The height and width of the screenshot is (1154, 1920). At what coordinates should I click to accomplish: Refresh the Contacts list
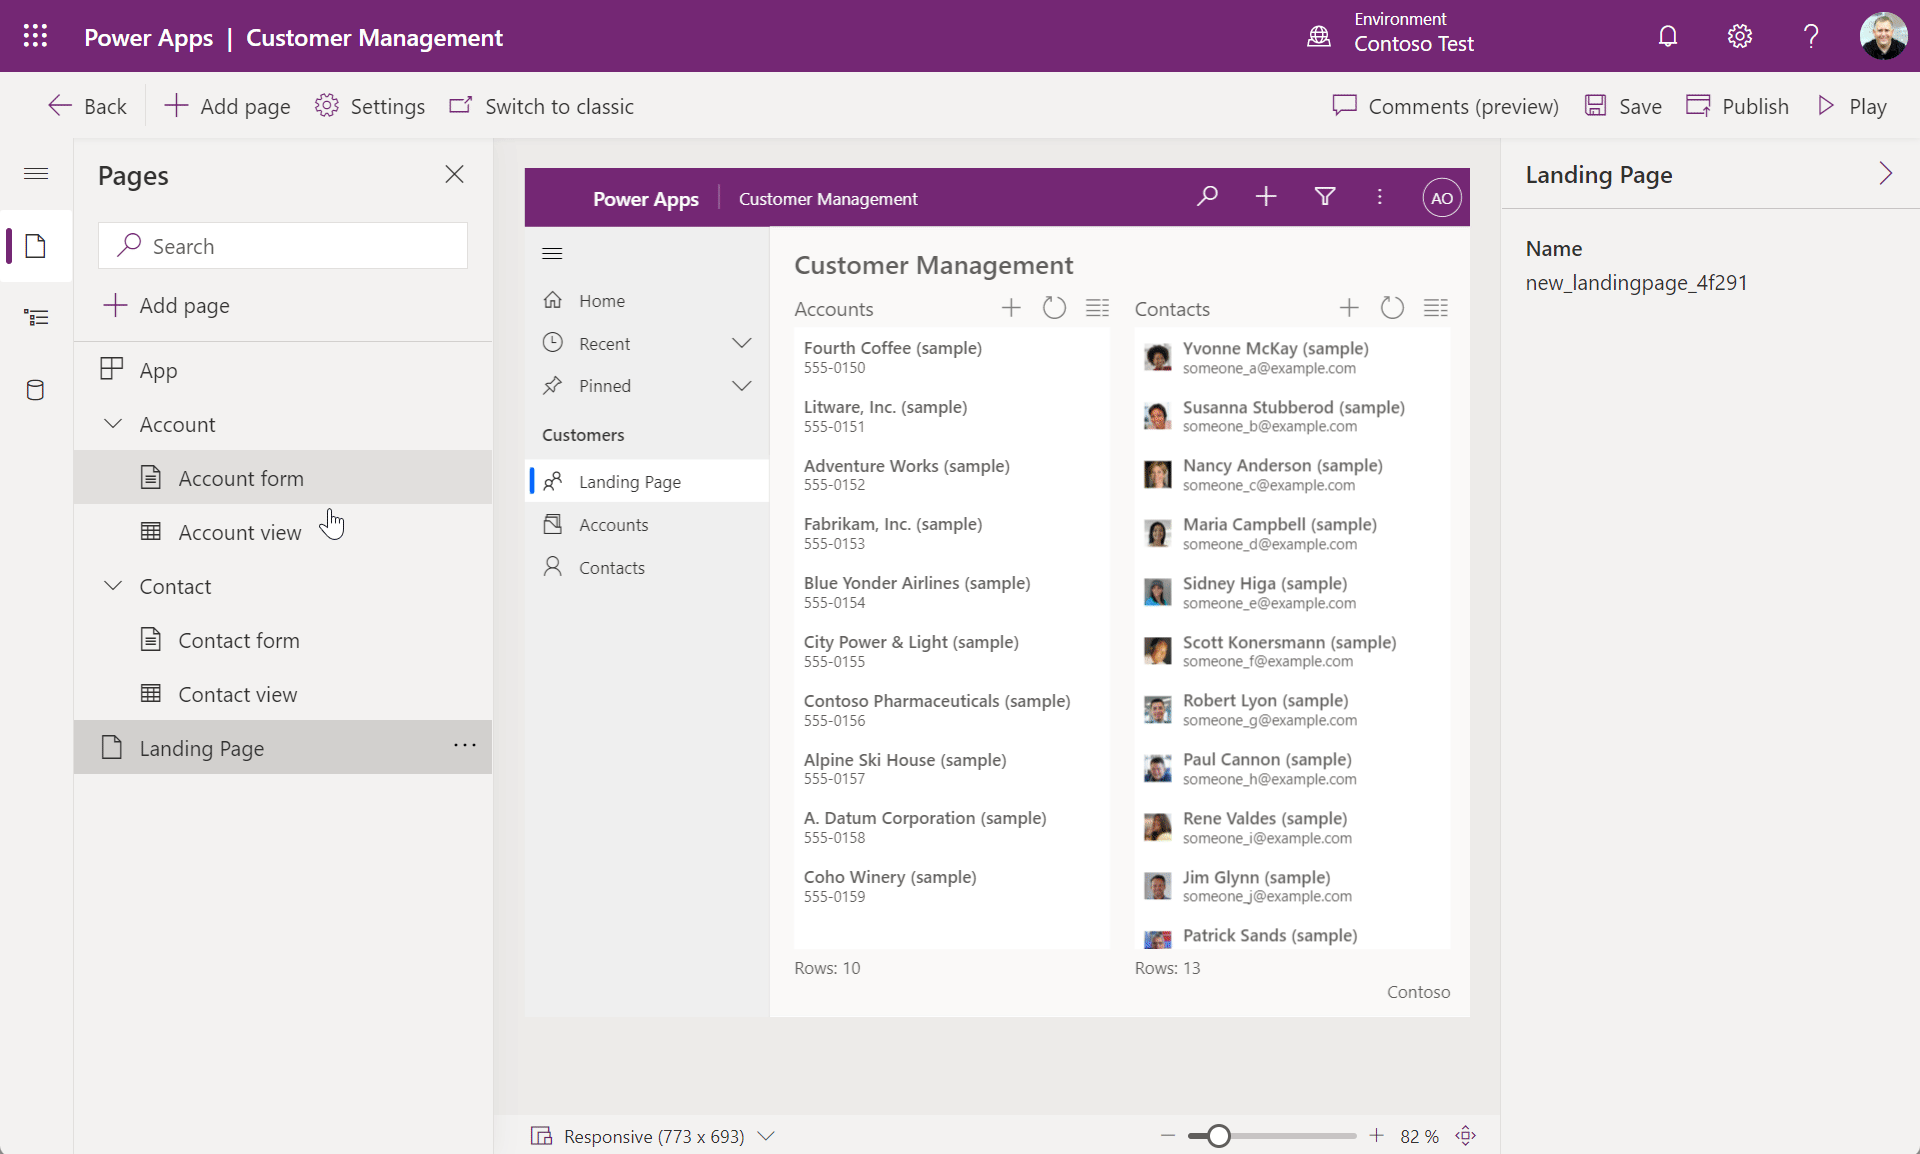click(x=1392, y=308)
